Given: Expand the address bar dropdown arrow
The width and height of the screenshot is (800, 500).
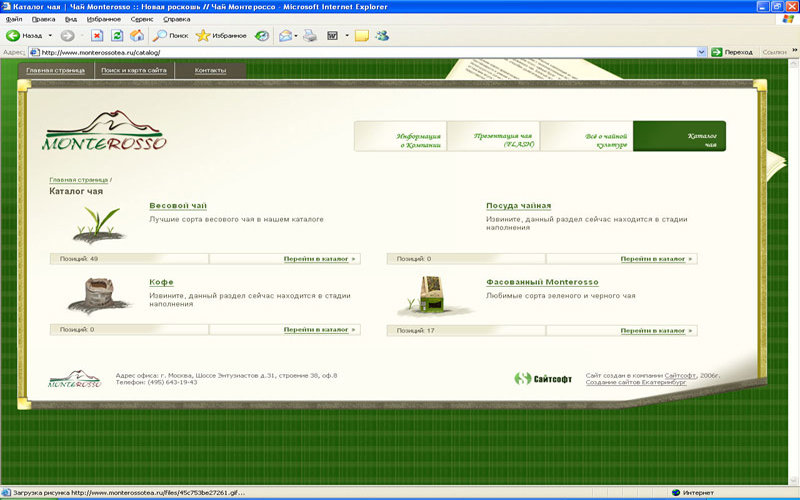Looking at the screenshot, I should 702,52.
